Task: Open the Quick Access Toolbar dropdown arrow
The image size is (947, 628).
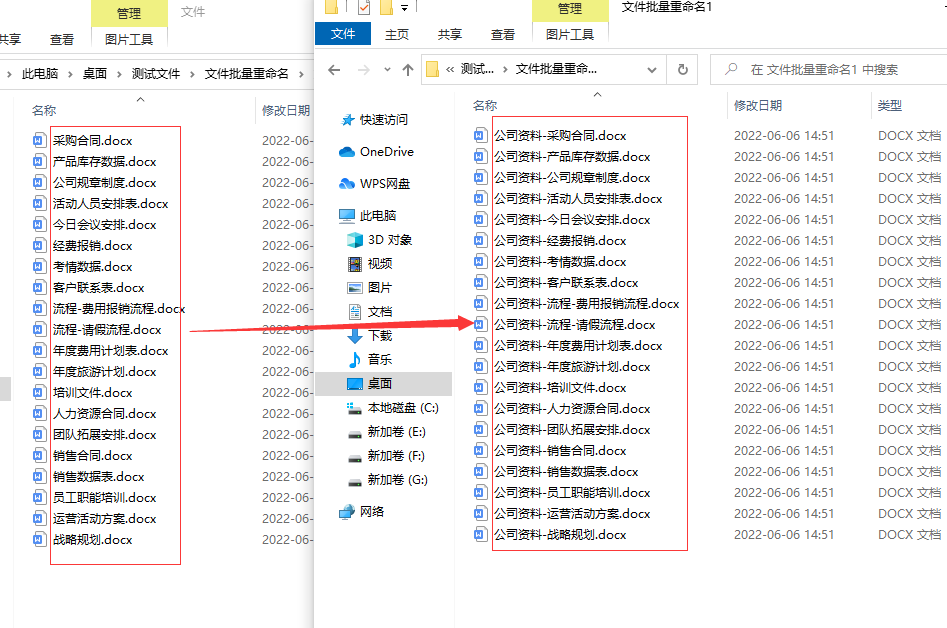Action: click(x=404, y=7)
